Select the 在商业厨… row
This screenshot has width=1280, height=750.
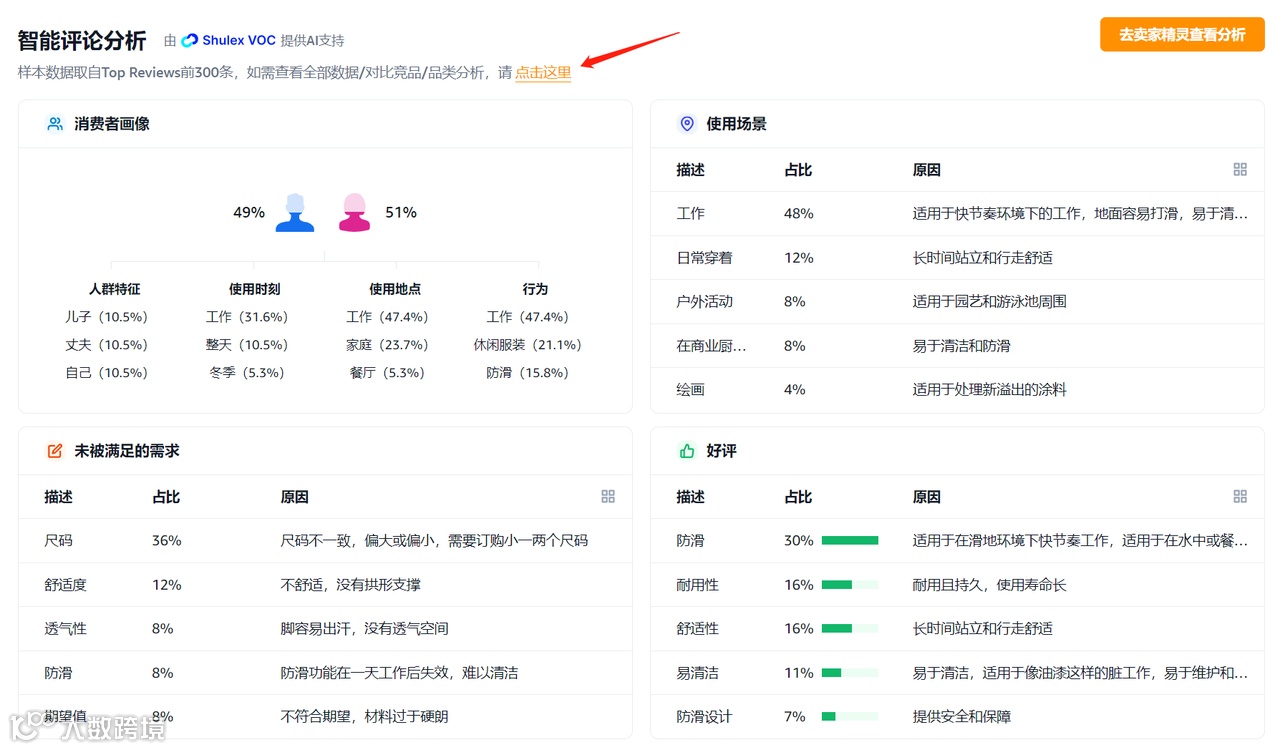point(957,345)
